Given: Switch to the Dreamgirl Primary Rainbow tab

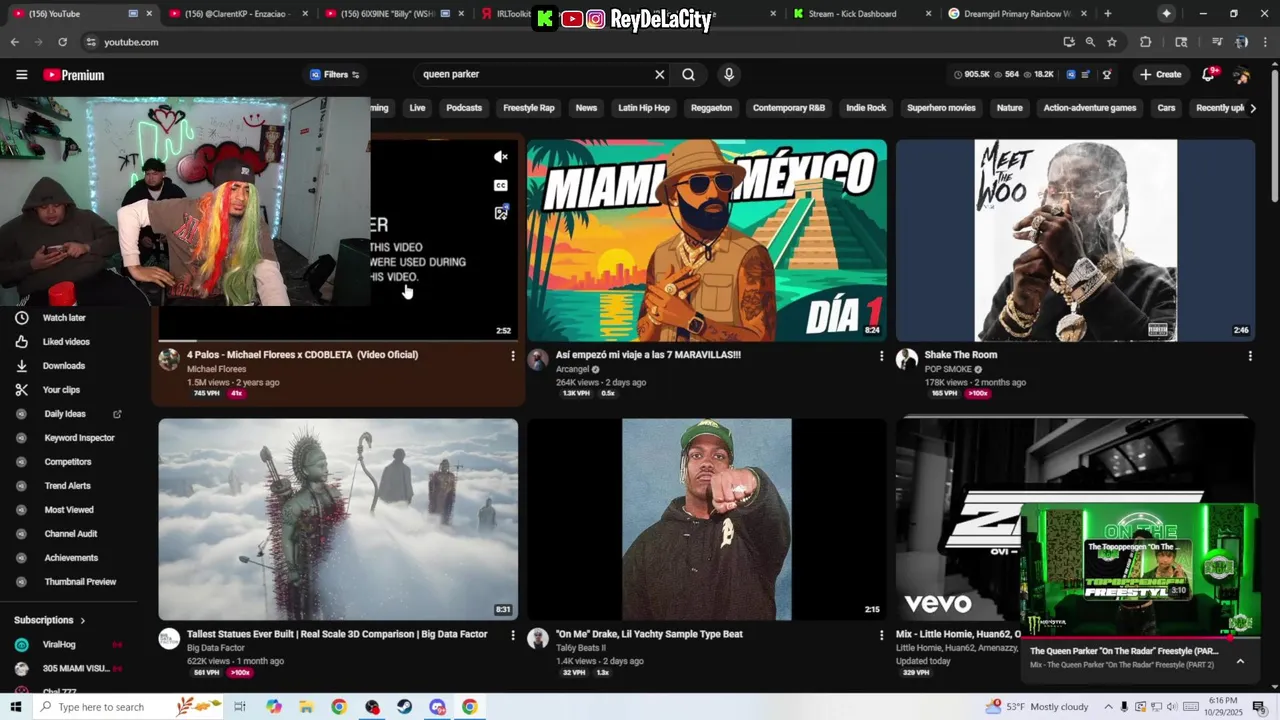Looking at the screenshot, I should click(1016, 14).
